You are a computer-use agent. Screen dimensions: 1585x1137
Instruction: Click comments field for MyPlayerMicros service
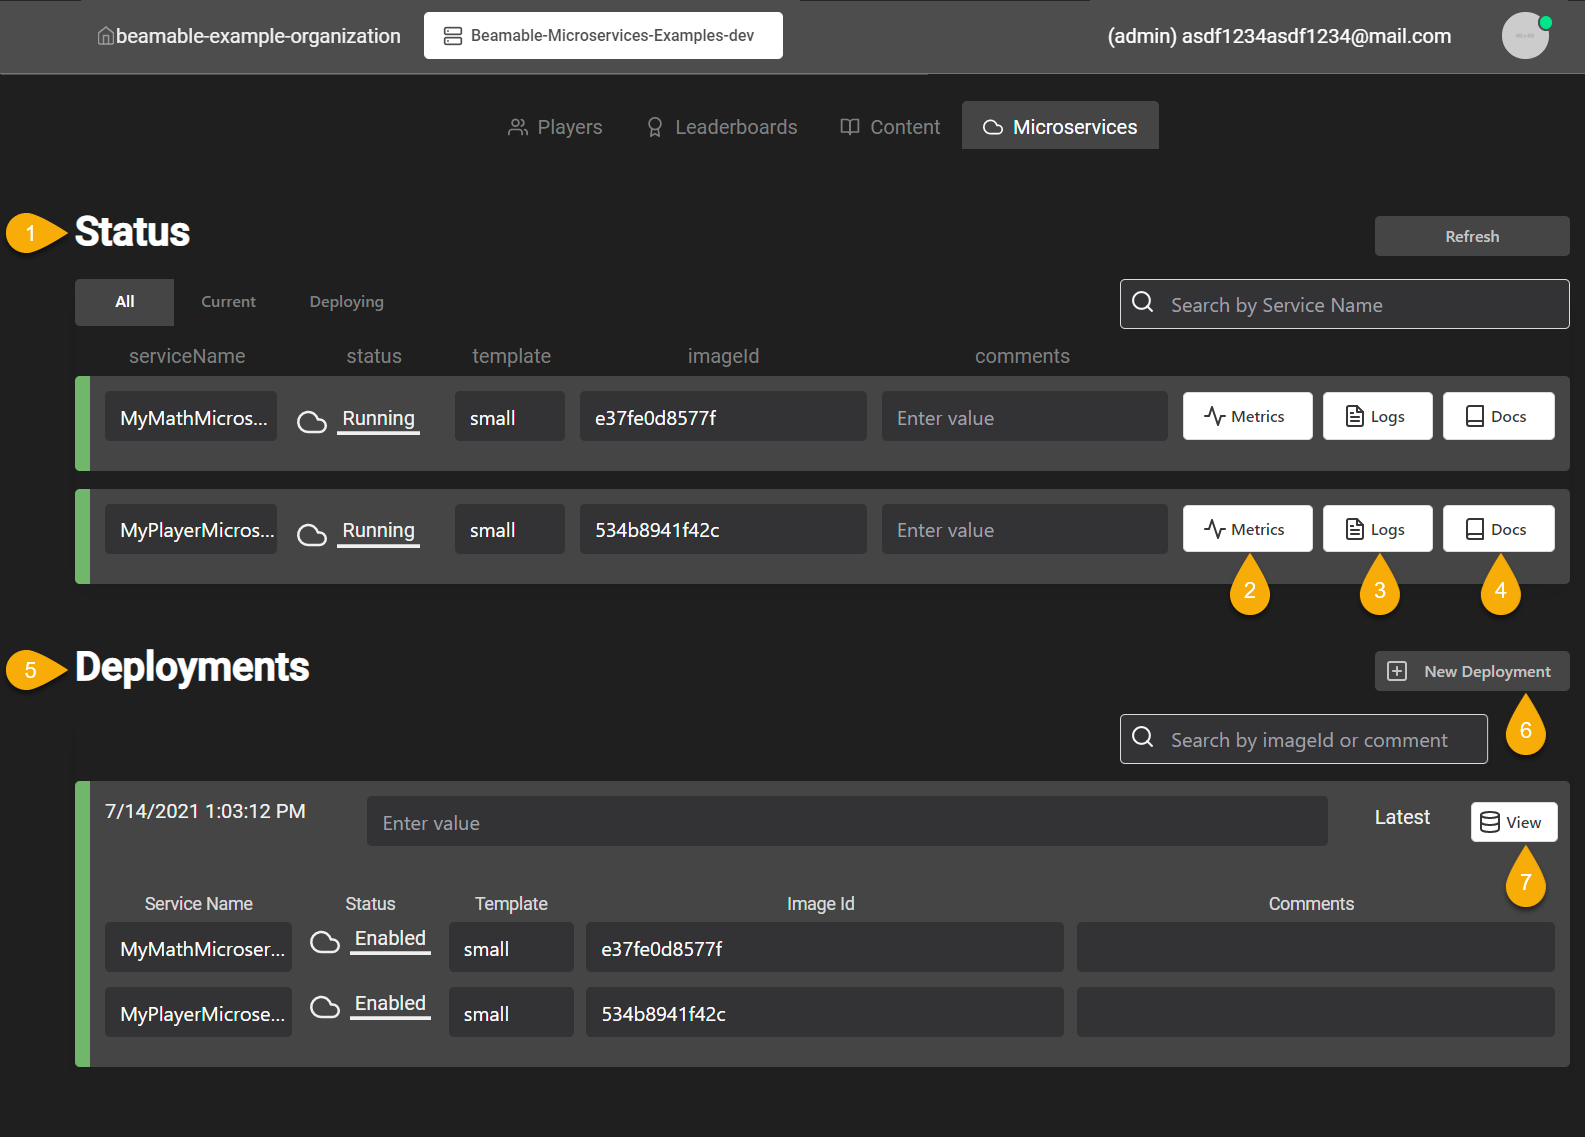pyautogui.click(x=1024, y=529)
